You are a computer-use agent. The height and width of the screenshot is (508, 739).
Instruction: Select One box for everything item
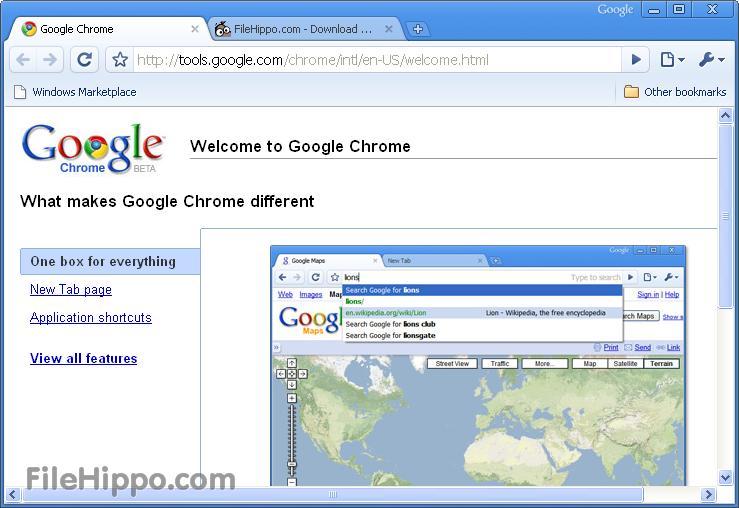(x=103, y=261)
